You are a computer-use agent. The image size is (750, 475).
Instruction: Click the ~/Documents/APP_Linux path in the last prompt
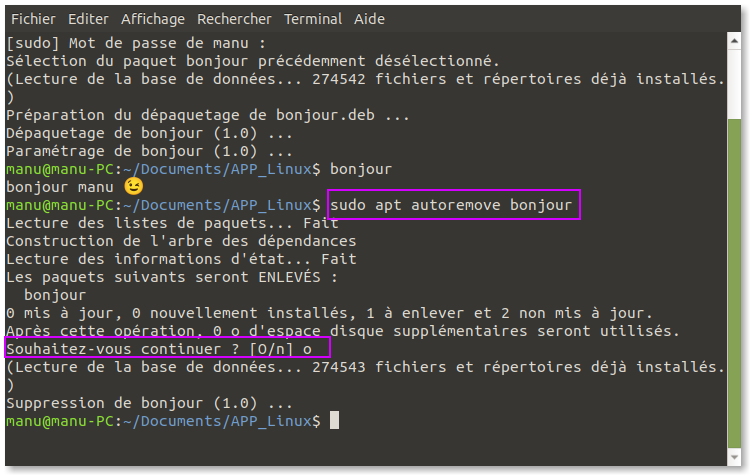tap(217, 421)
